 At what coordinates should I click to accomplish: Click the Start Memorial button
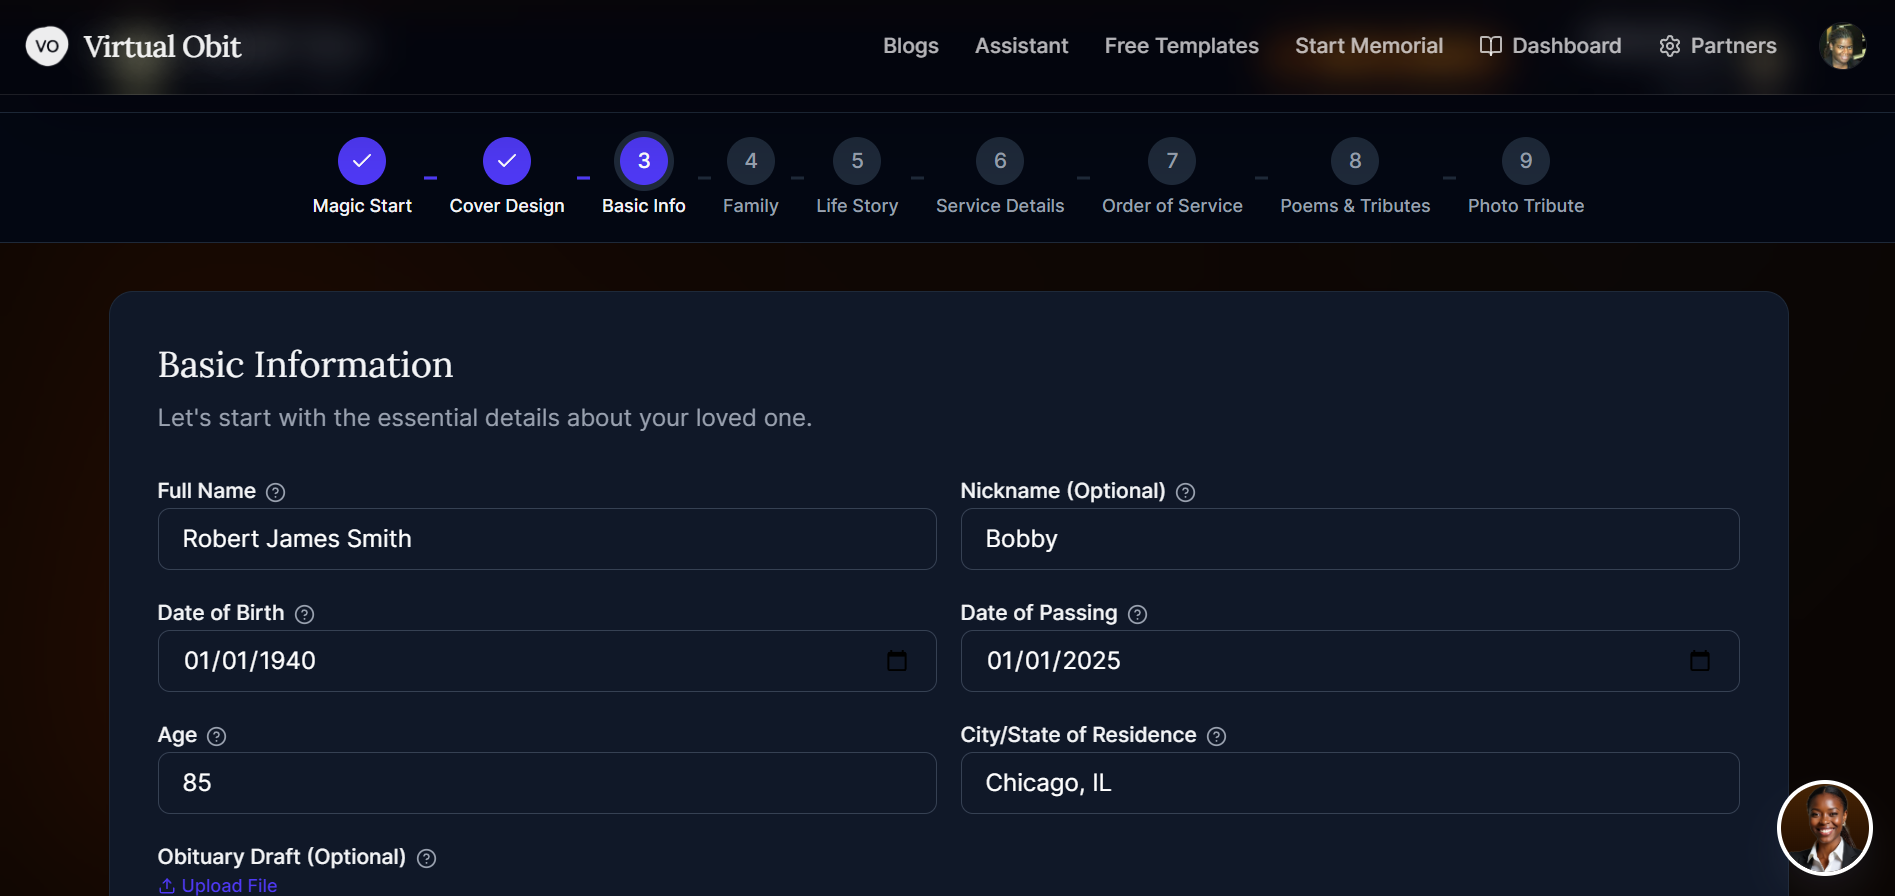tap(1369, 46)
